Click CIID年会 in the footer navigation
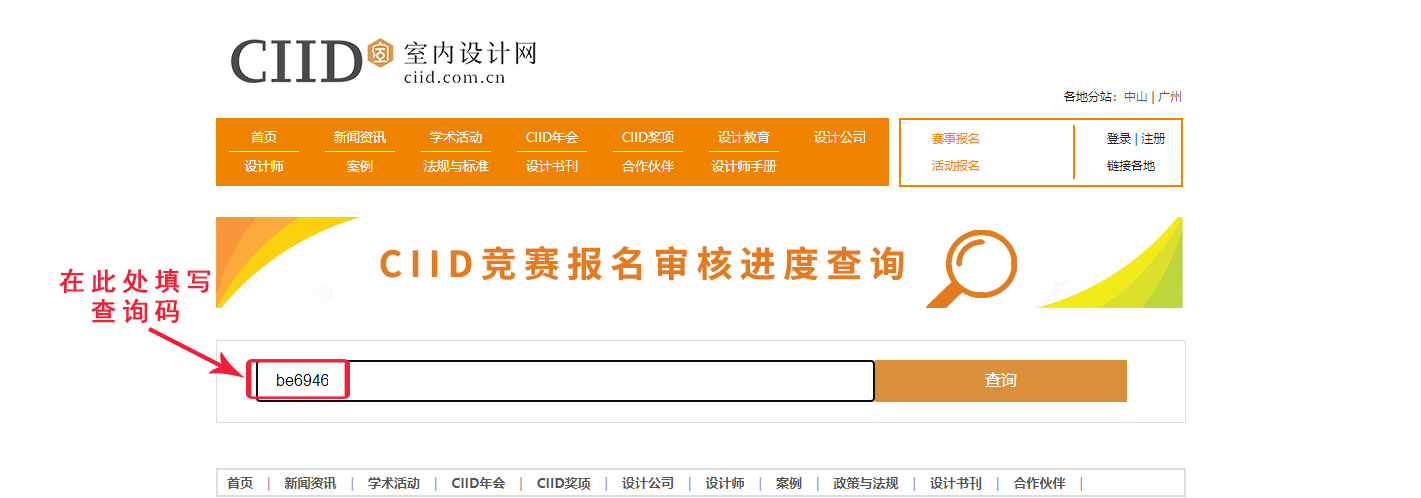The image size is (1421, 498). coord(478,483)
